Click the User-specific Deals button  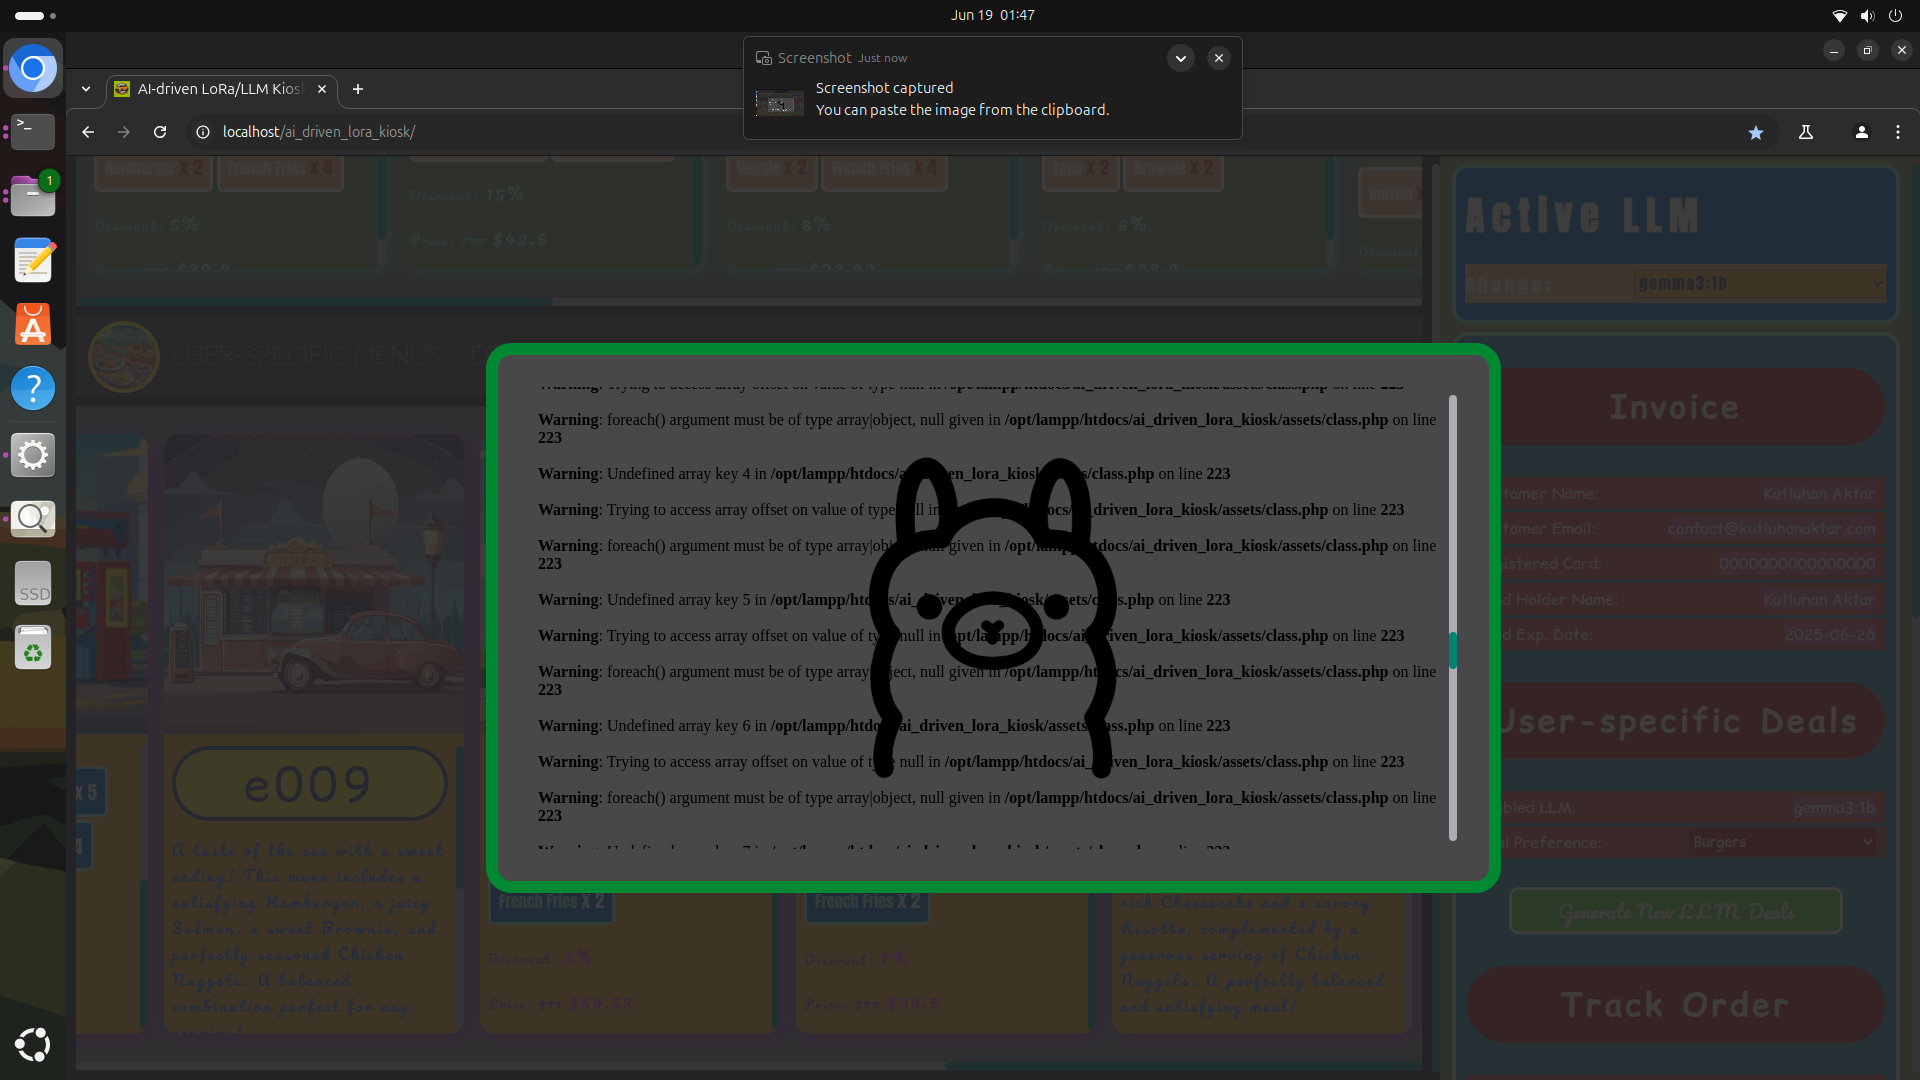pos(1674,721)
